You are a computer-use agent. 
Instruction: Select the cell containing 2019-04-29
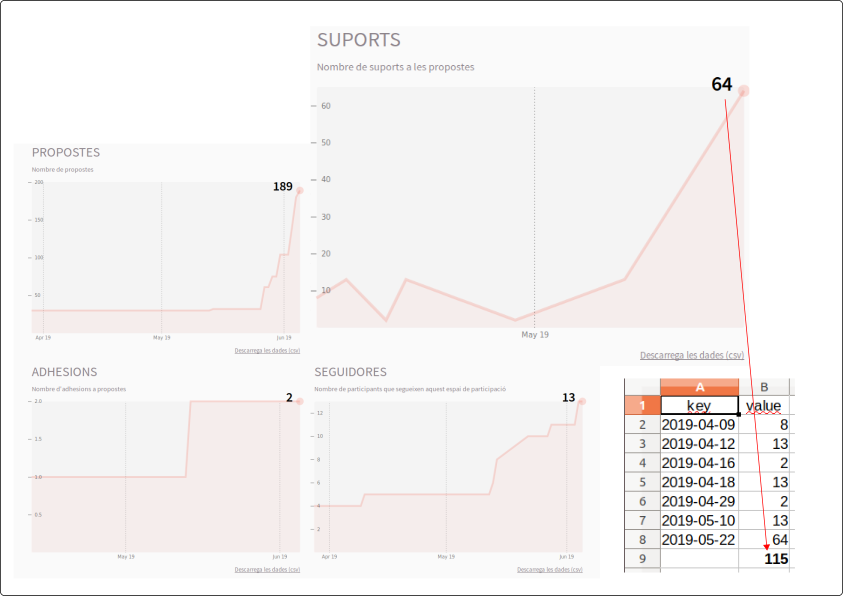pyautogui.click(x=699, y=501)
